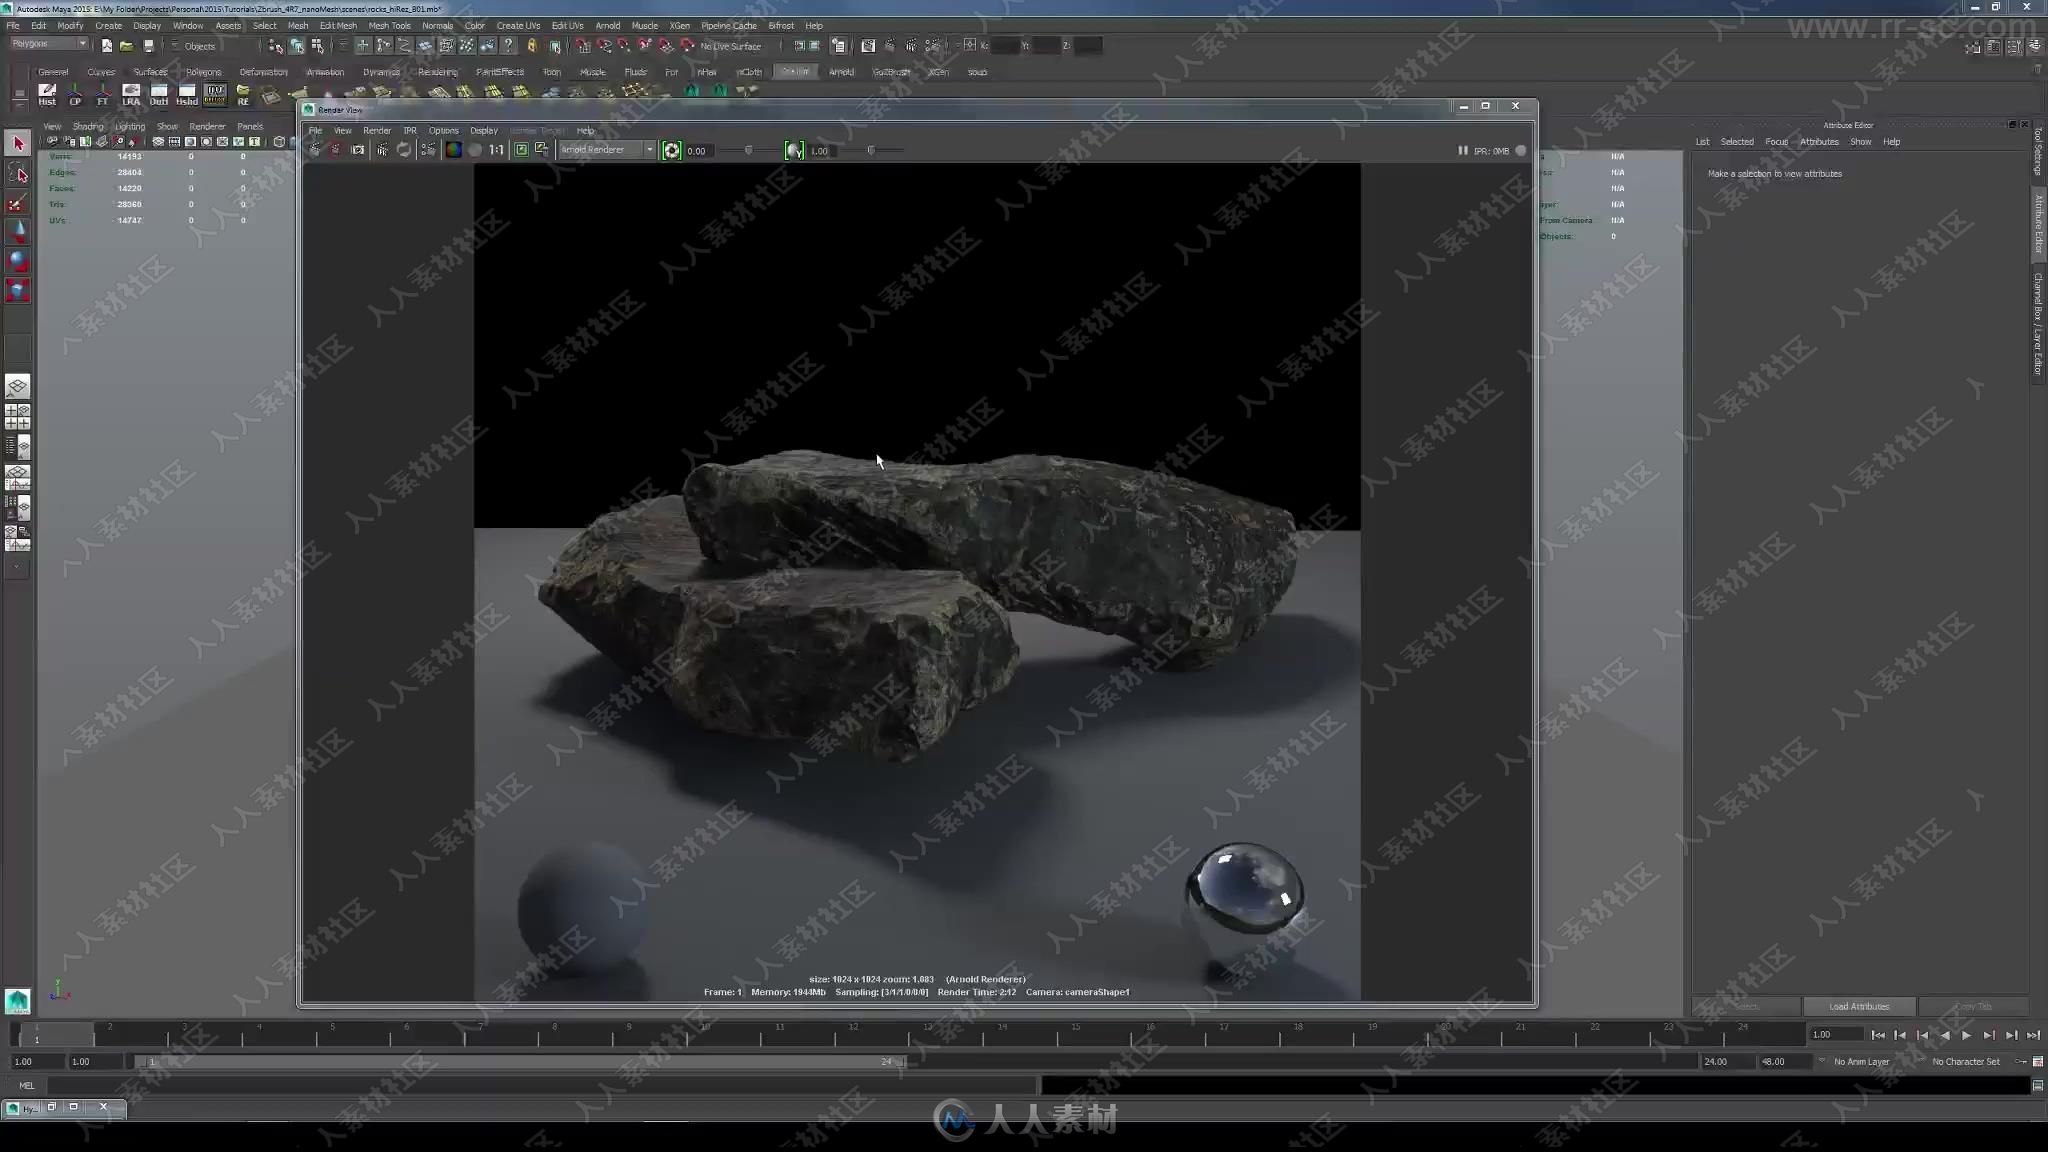Click Focus in Attribute Editor
Image resolution: width=2048 pixels, height=1152 pixels.
[x=1776, y=142]
